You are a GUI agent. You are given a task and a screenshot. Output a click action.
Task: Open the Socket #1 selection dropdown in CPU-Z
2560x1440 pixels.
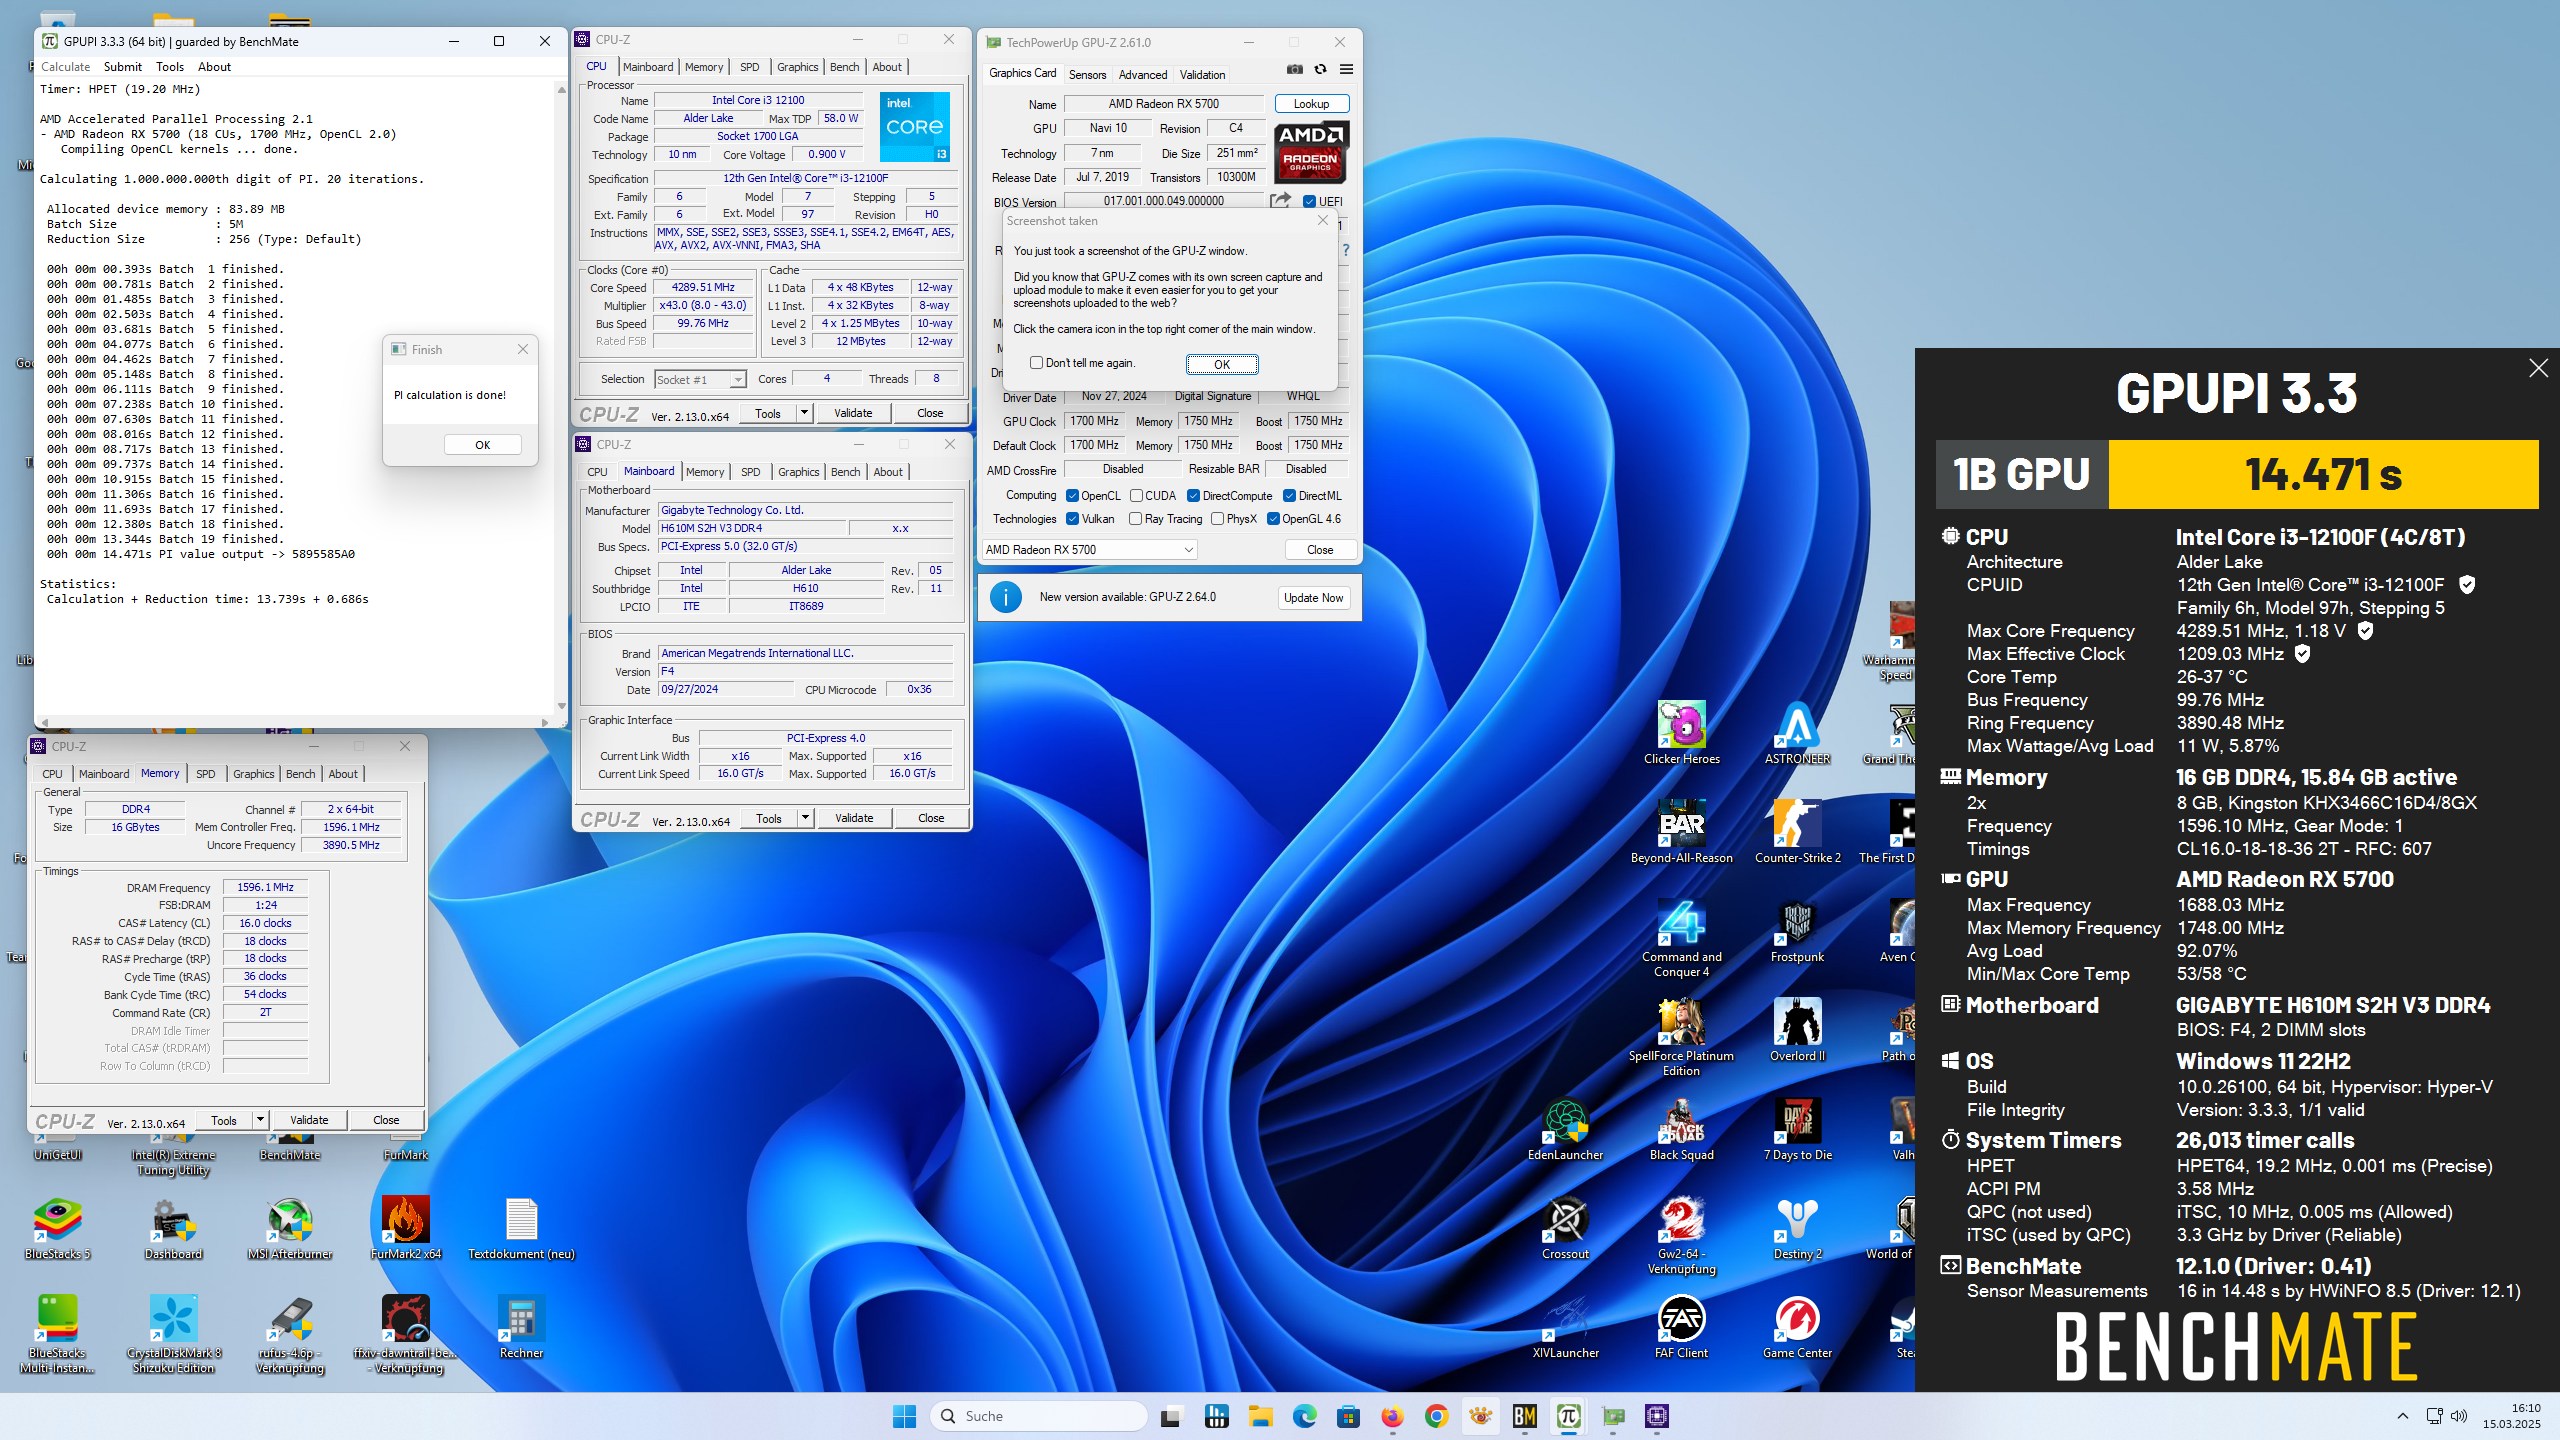pos(700,379)
